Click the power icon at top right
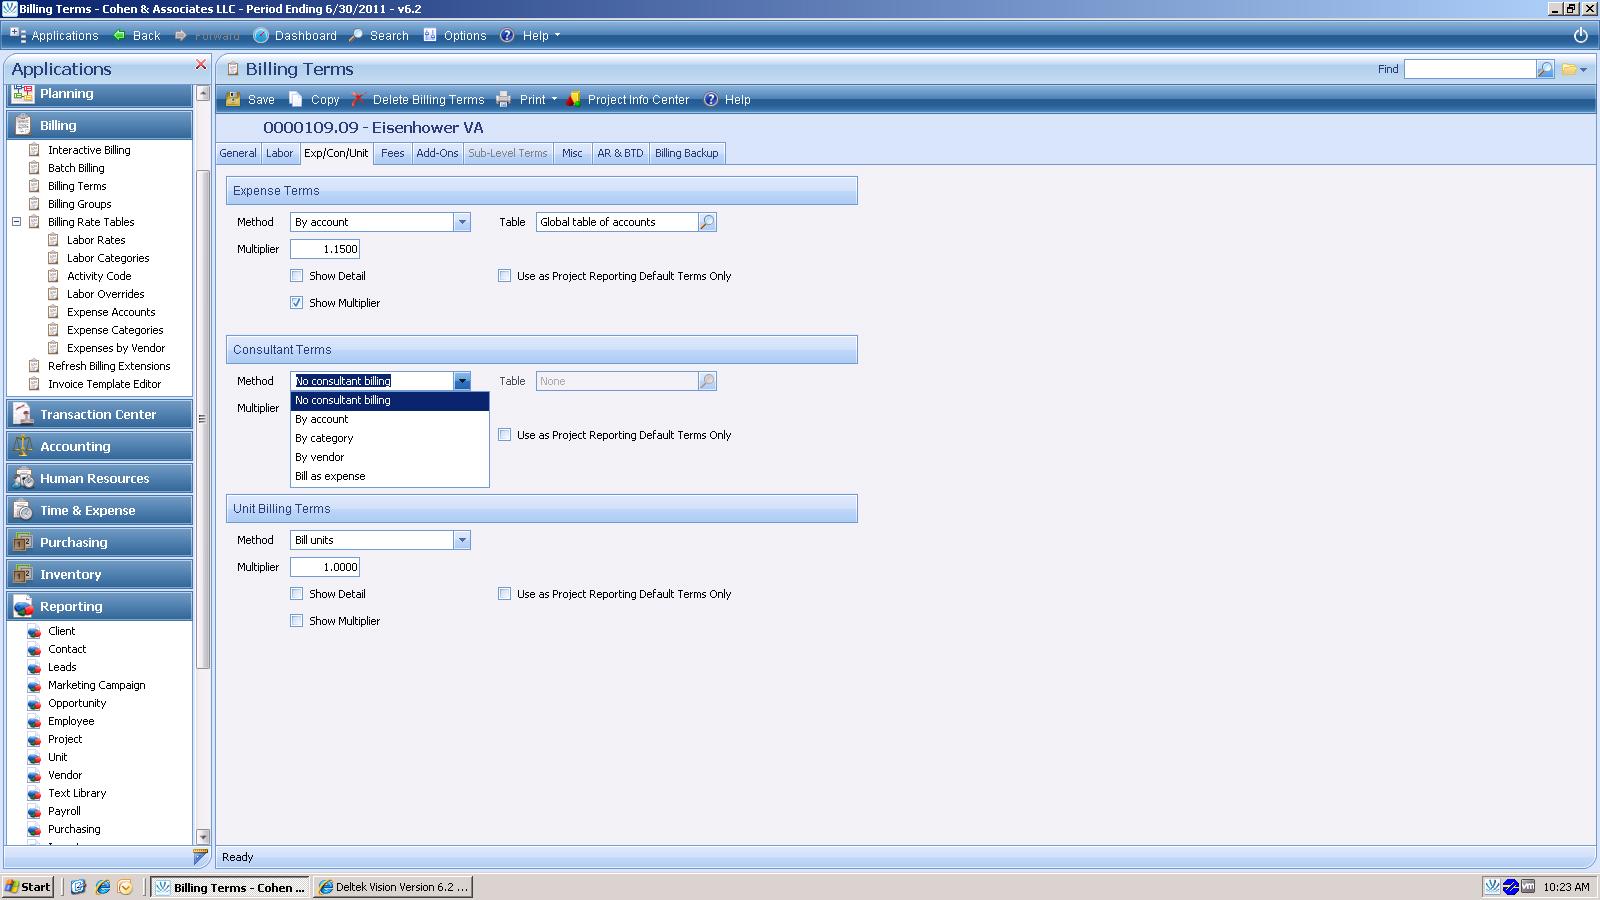The image size is (1600, 900). 1580,35
